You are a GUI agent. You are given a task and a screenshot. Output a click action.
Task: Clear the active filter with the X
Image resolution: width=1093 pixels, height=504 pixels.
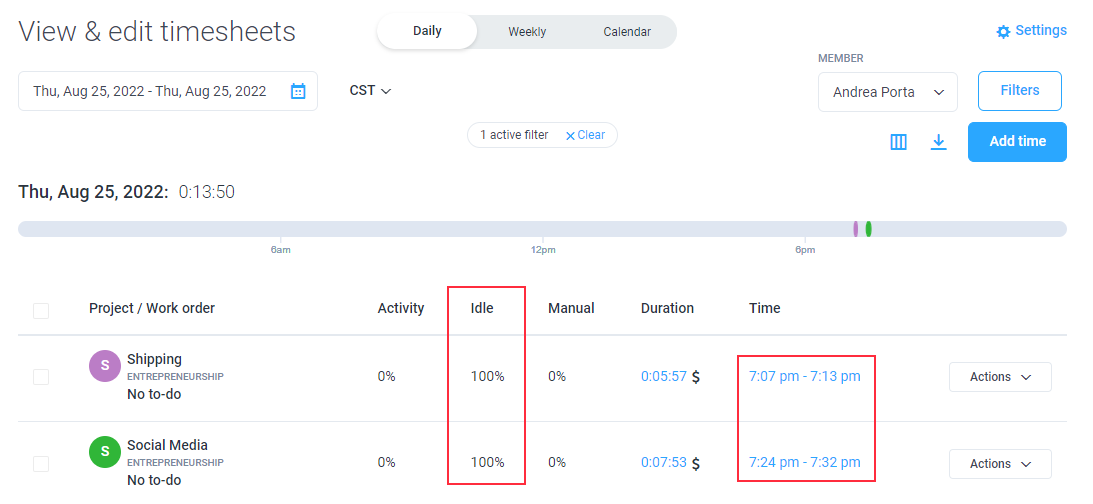coord(570,136)
